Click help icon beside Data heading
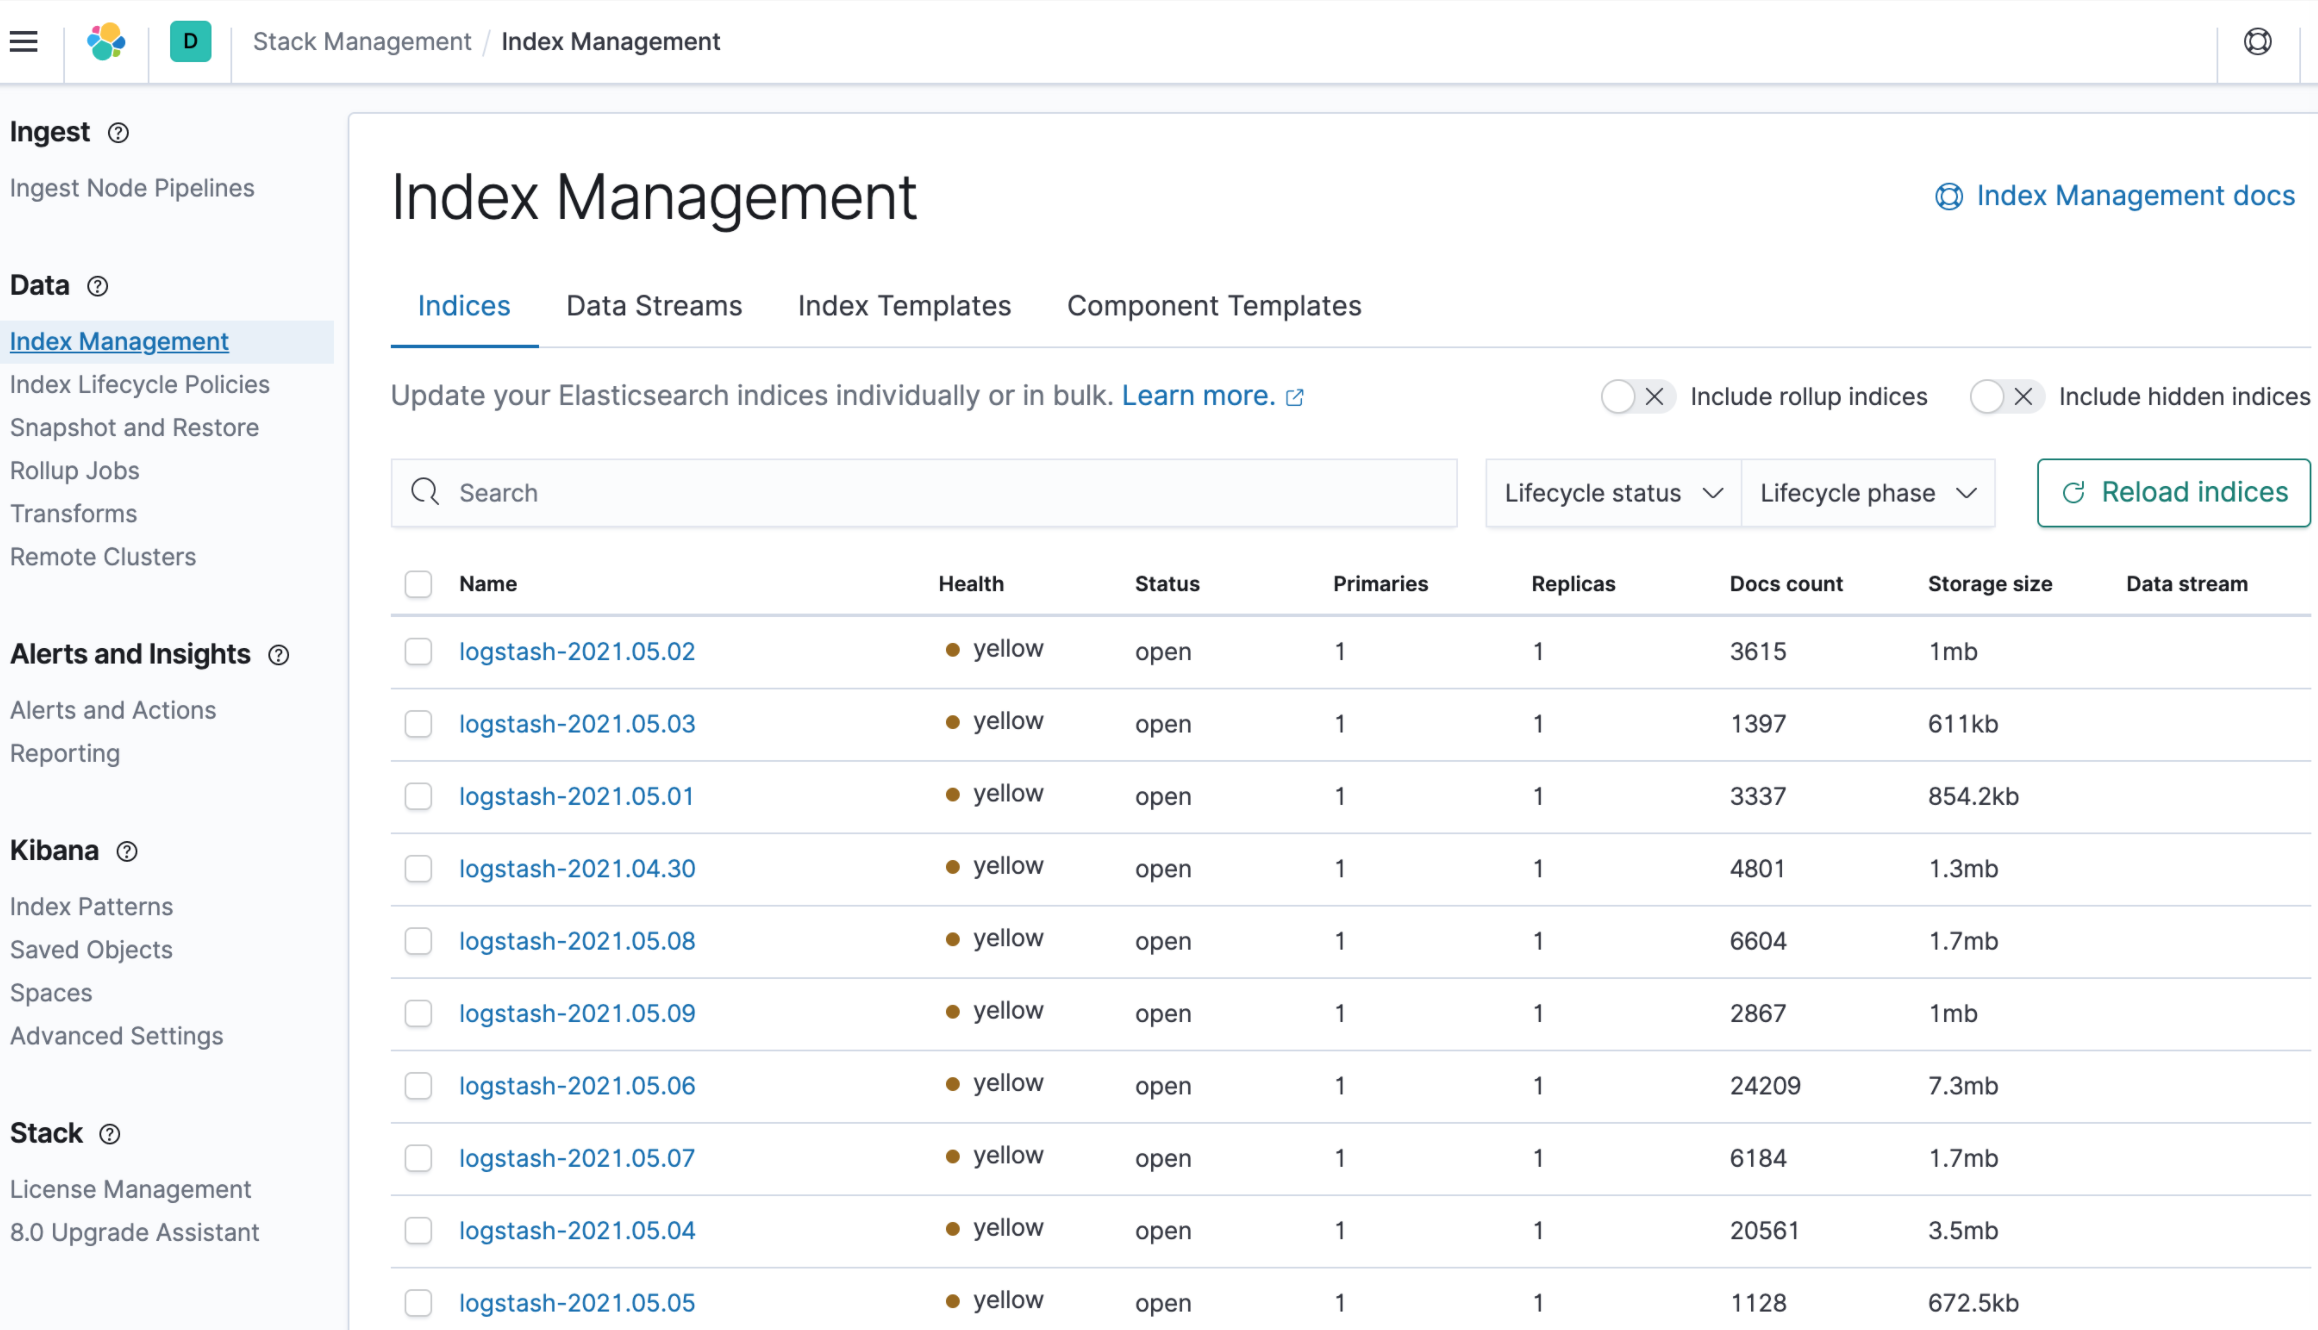 tap(97, 286)
